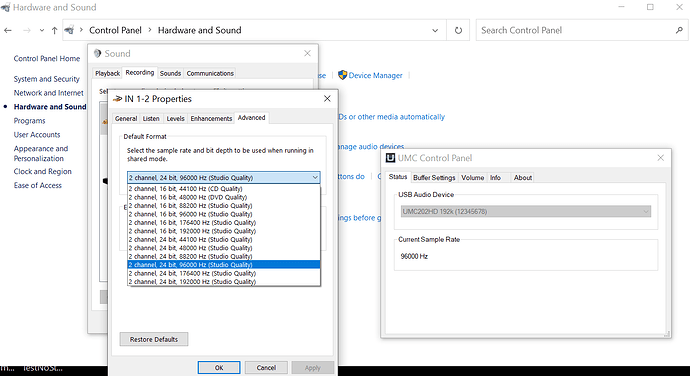Open the Sounds tab
This screenshot has height=376, width=690.
tap(170, 74)
